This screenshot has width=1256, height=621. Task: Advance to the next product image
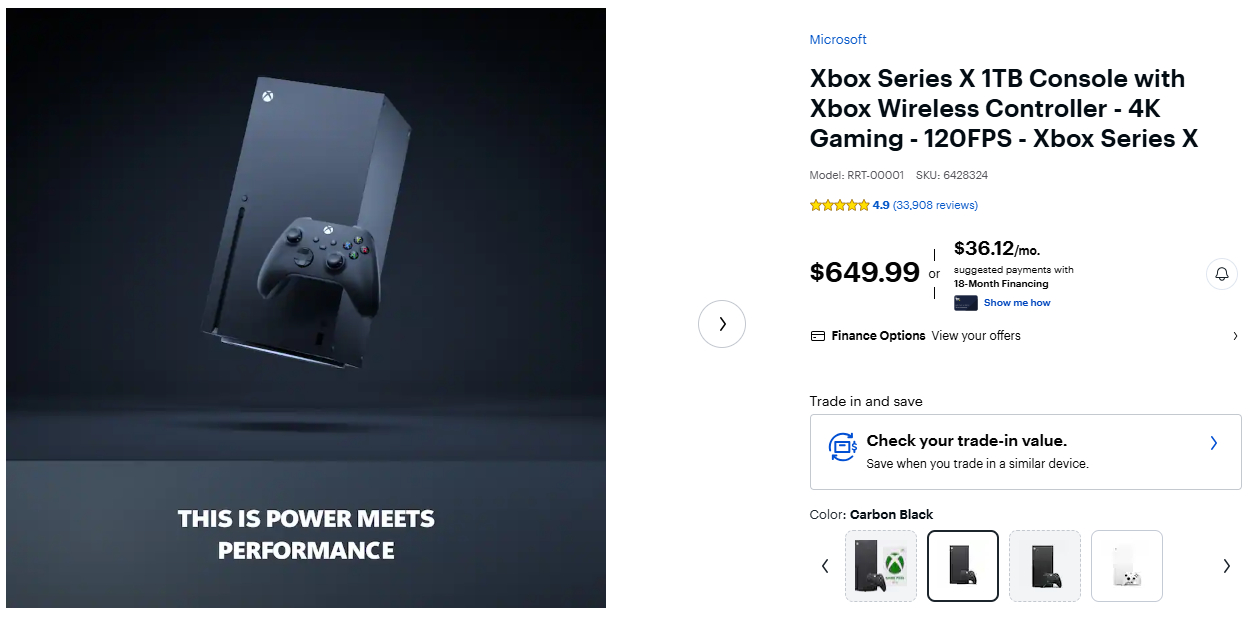(x=722, y=324)
